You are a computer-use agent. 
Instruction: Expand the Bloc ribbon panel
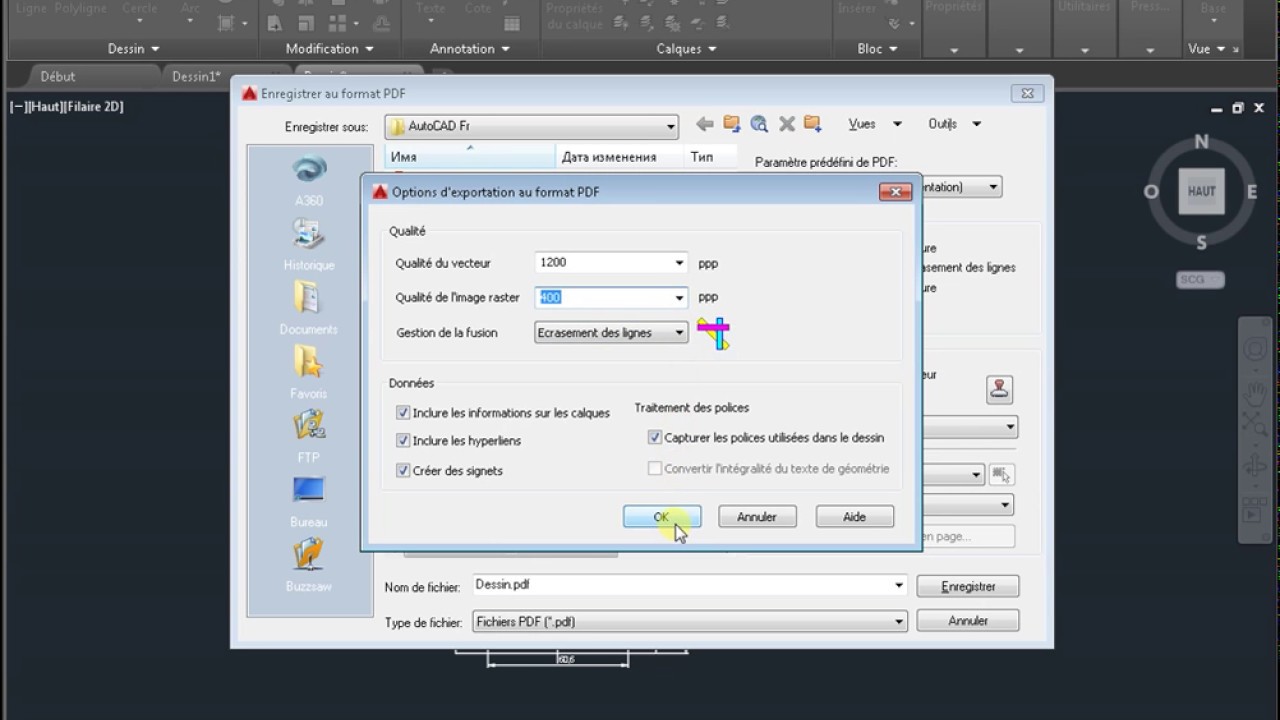tap(877, 48)
